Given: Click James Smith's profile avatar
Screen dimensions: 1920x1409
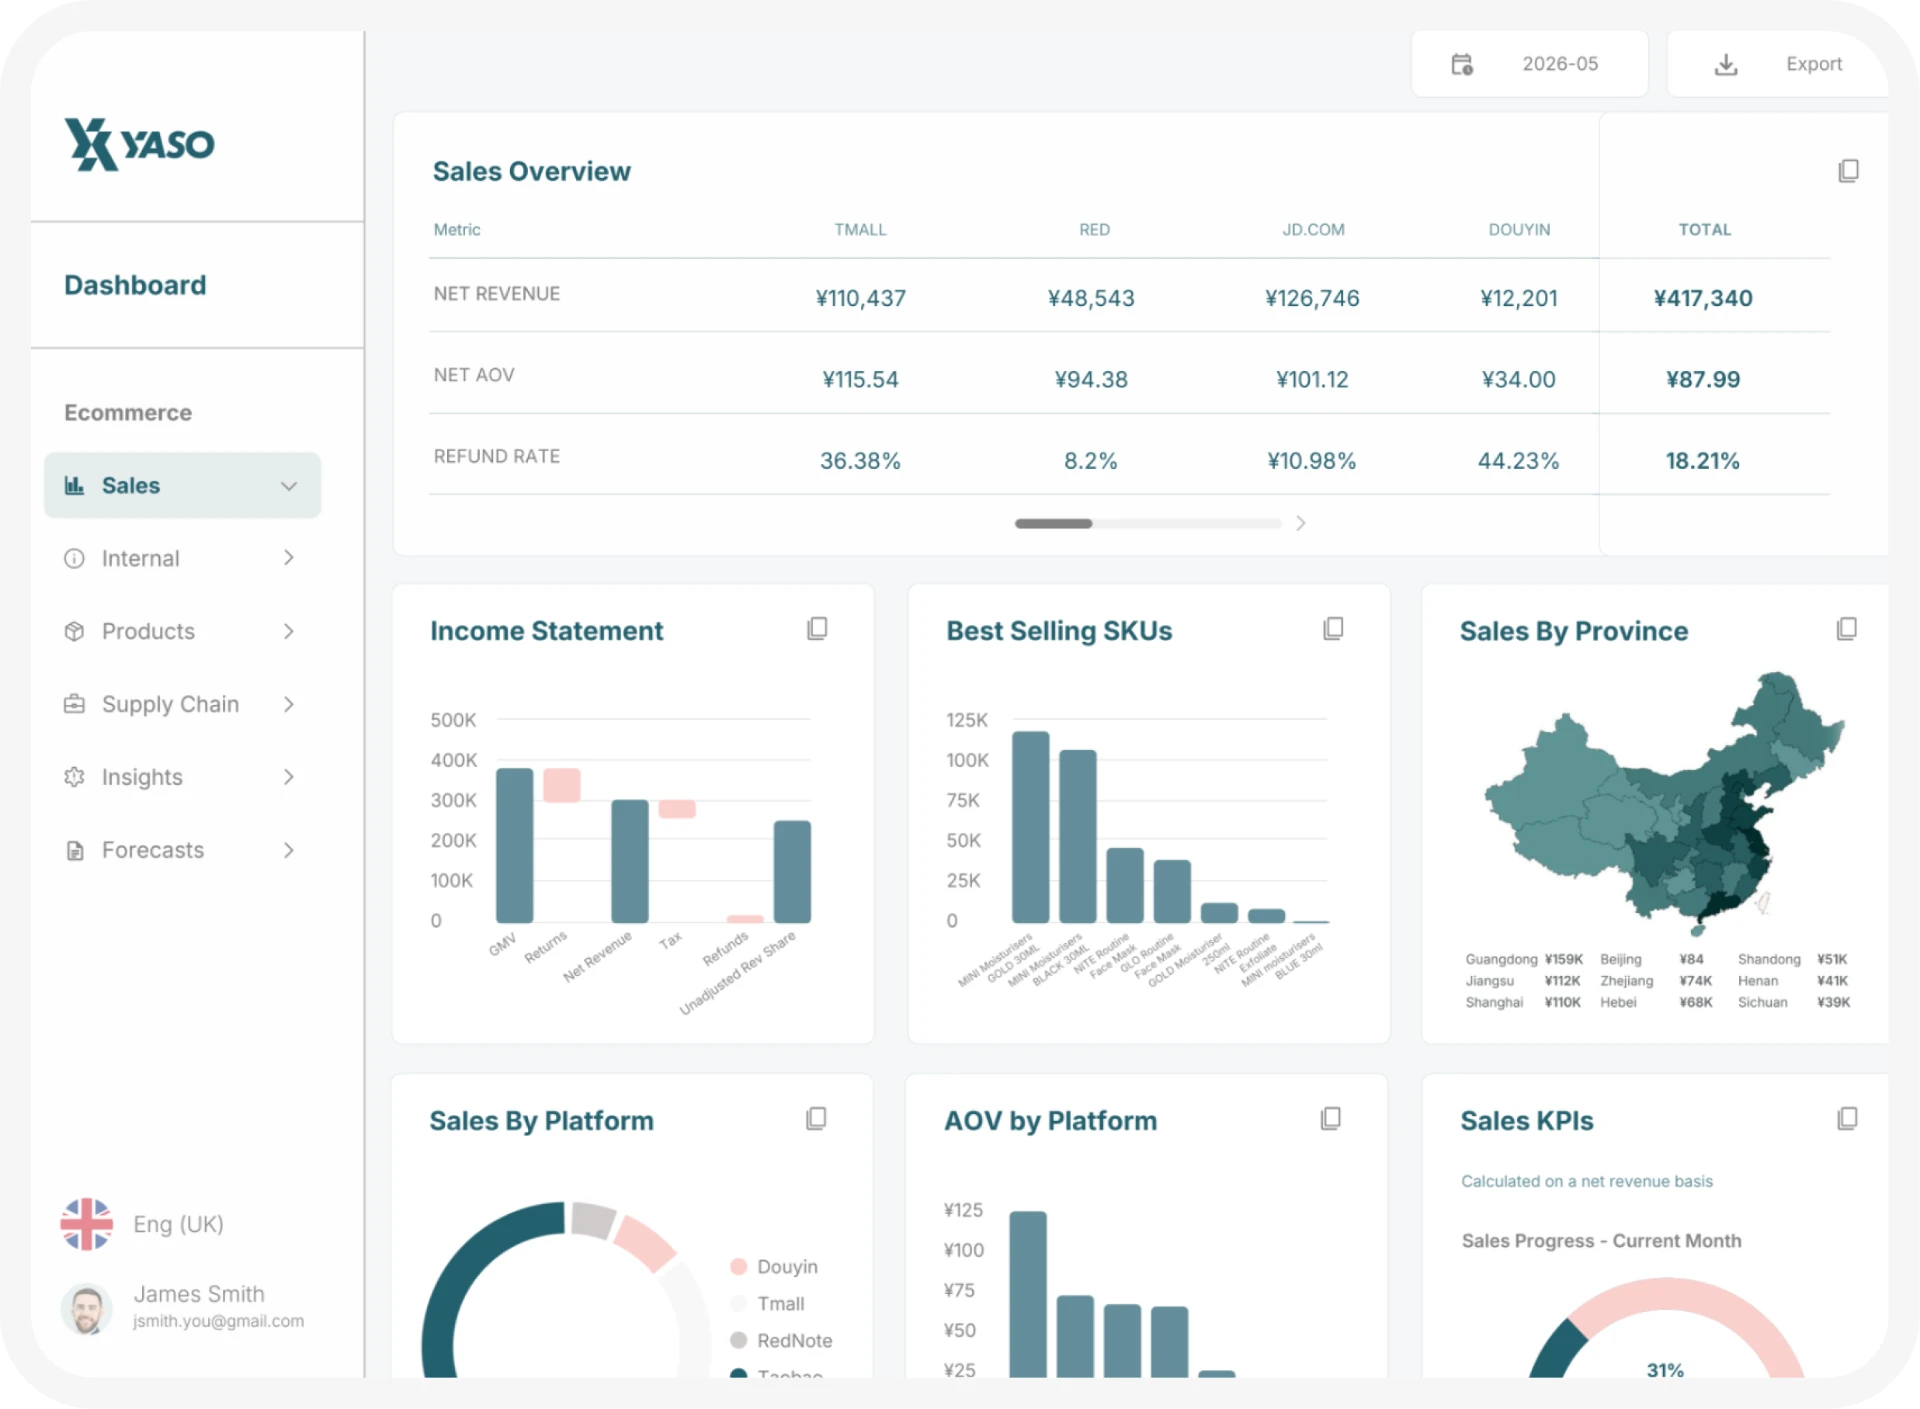Looking at the screenshot, I should (x=87, y=1308).
